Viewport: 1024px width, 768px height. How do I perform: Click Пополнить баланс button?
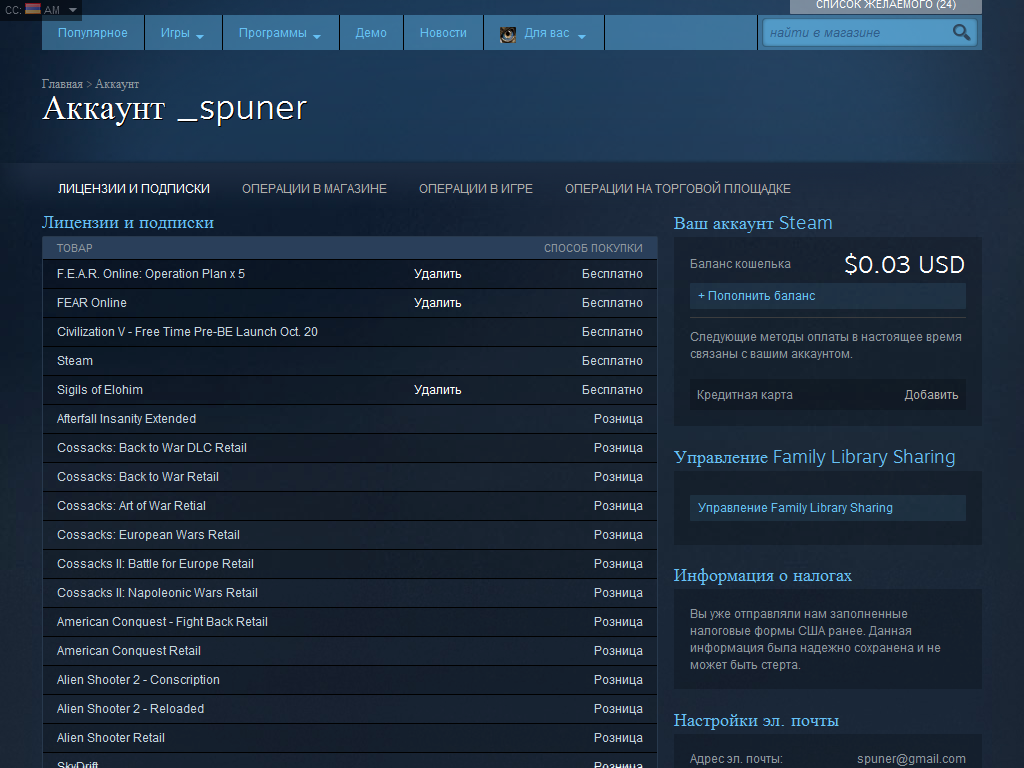click(827, 296)
